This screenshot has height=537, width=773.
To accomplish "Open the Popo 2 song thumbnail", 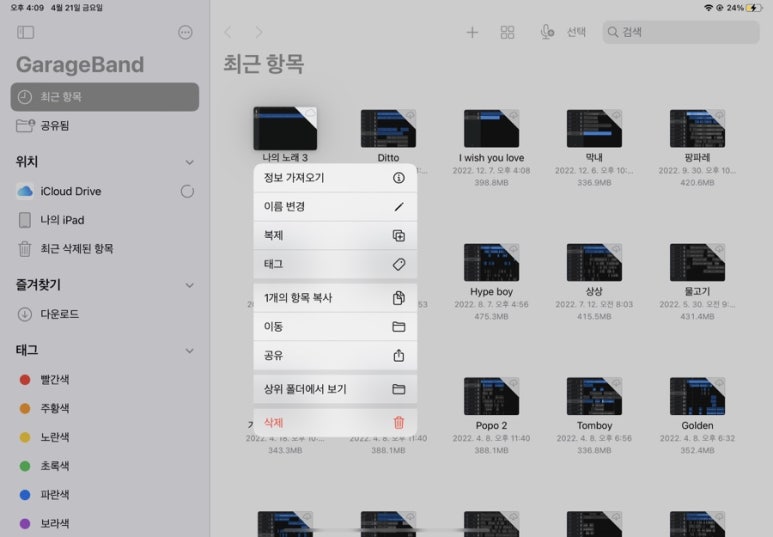I will pyautogui.click(x=492, y=396).
